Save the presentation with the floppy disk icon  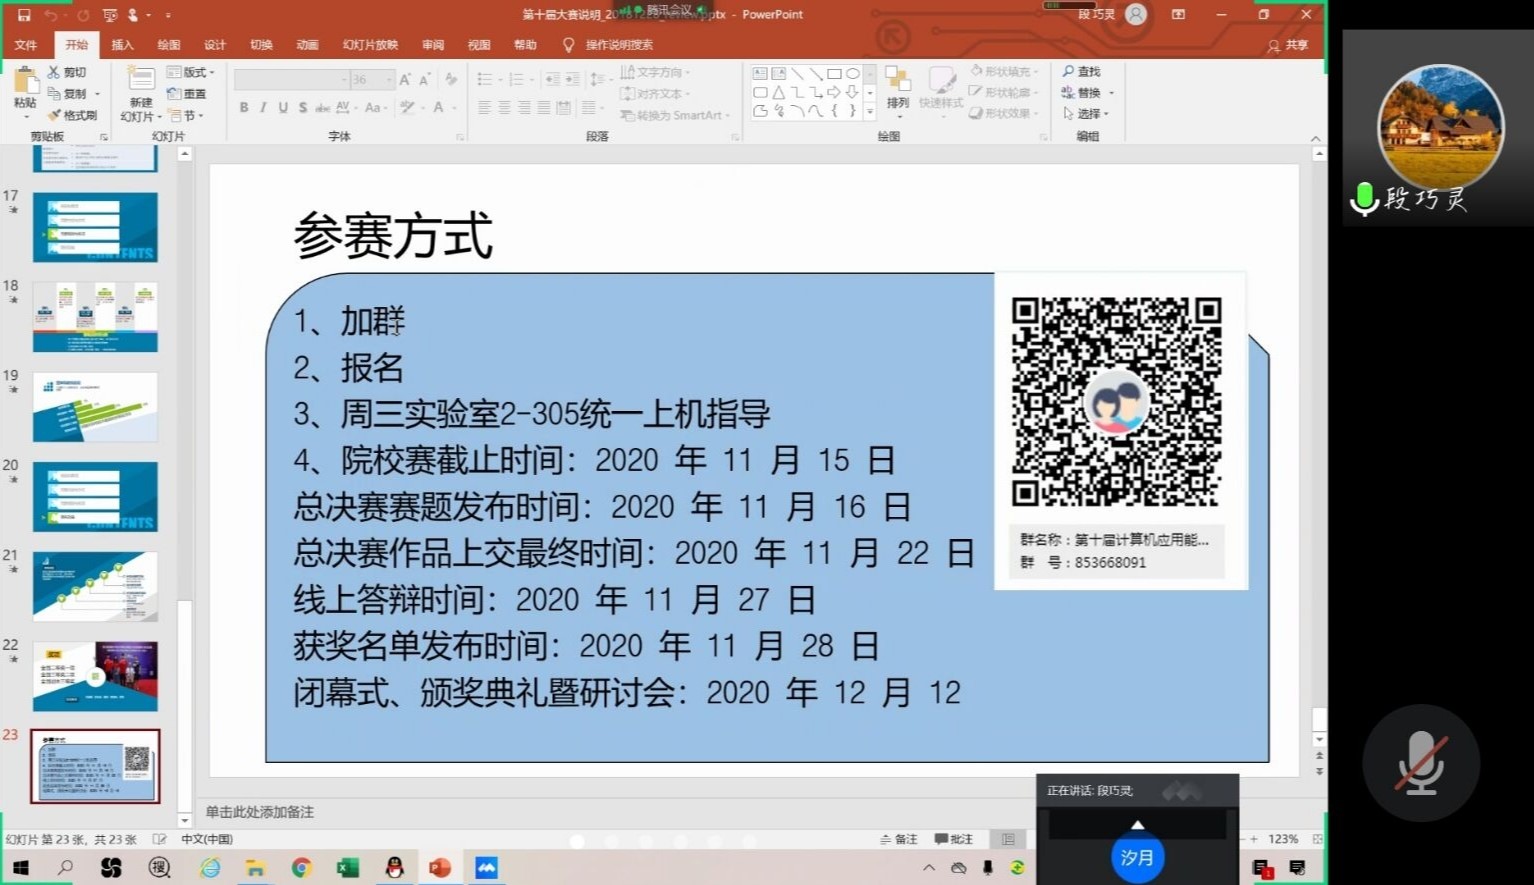24,15
